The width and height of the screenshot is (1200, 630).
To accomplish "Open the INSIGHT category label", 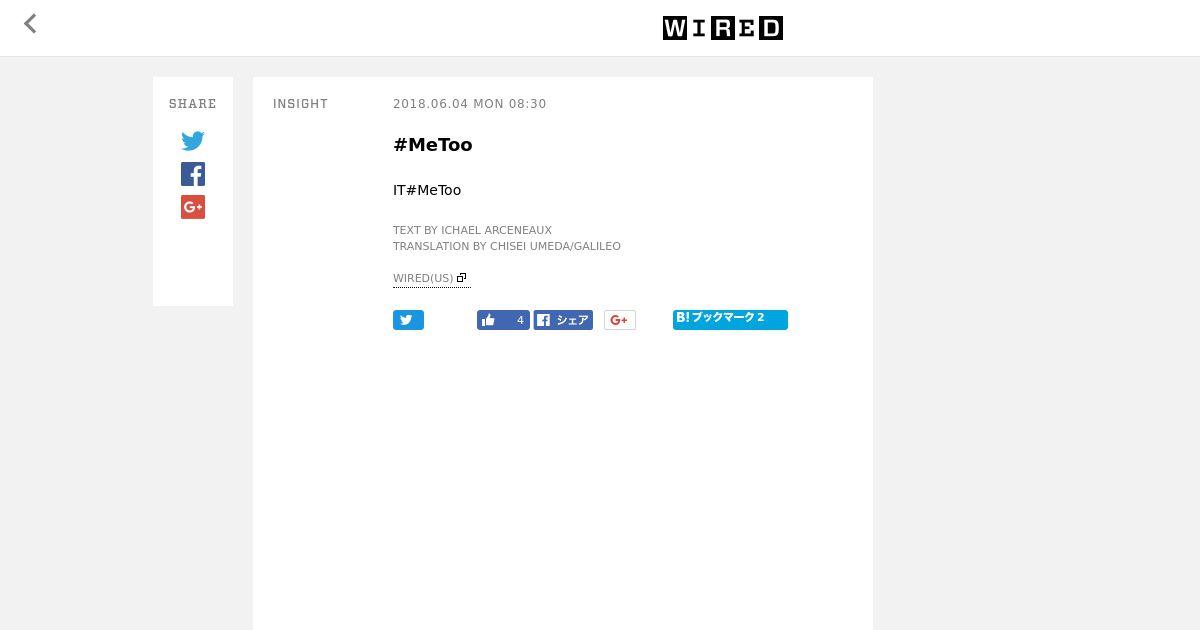I will point(300,104).
